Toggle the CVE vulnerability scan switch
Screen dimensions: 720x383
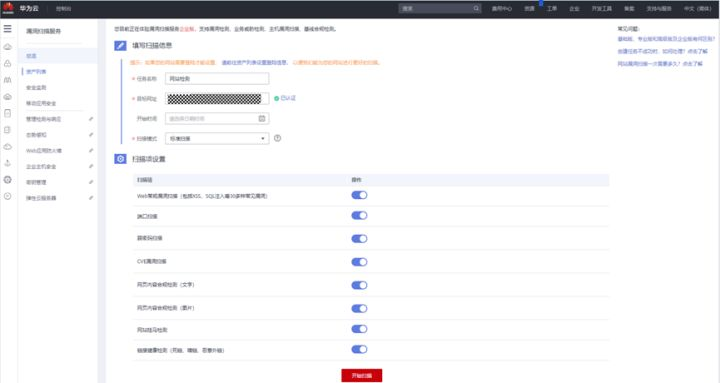pos(359,262)
